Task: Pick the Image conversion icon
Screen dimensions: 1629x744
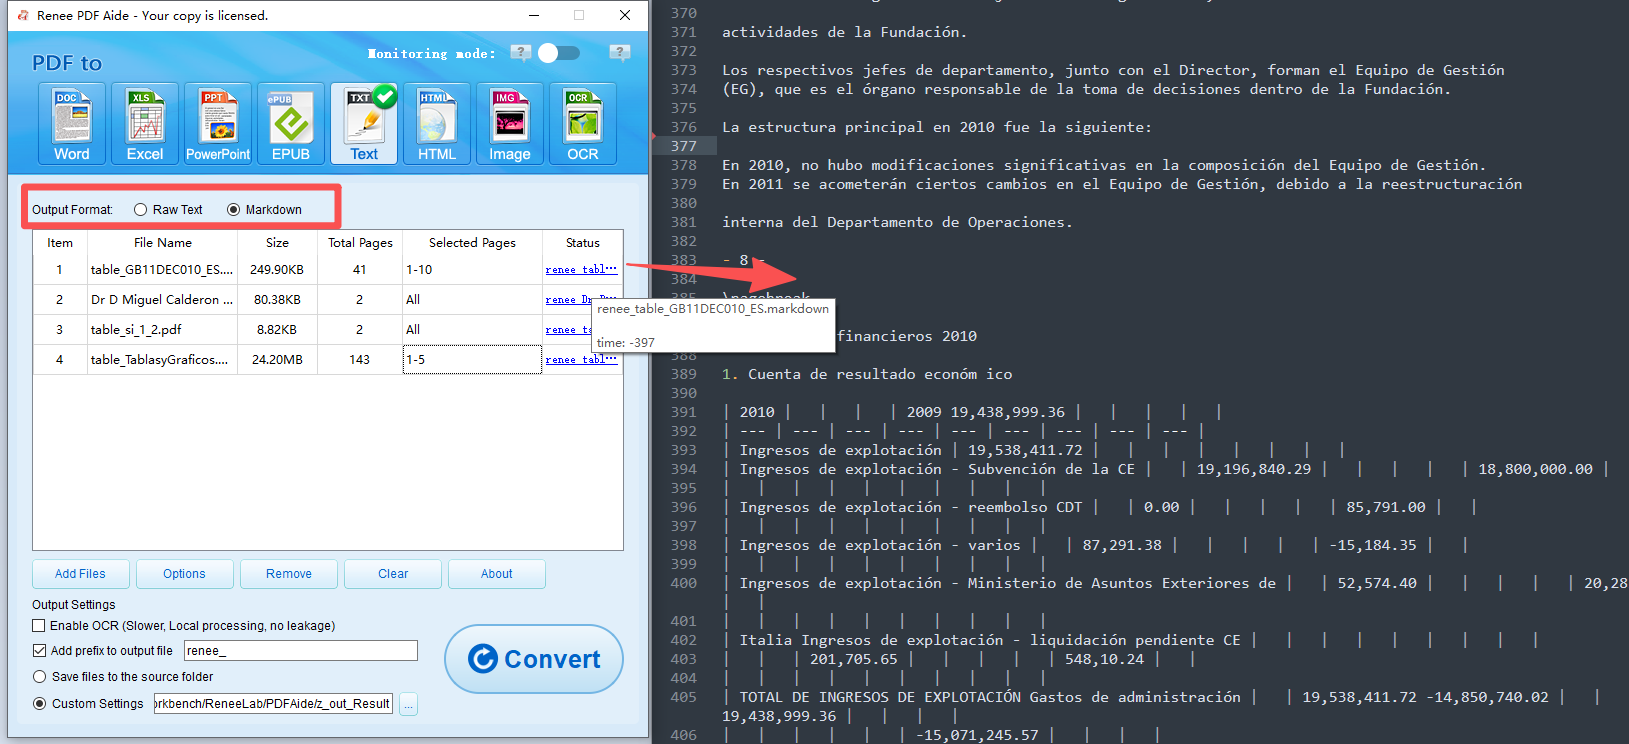Action: coord(510,124)
